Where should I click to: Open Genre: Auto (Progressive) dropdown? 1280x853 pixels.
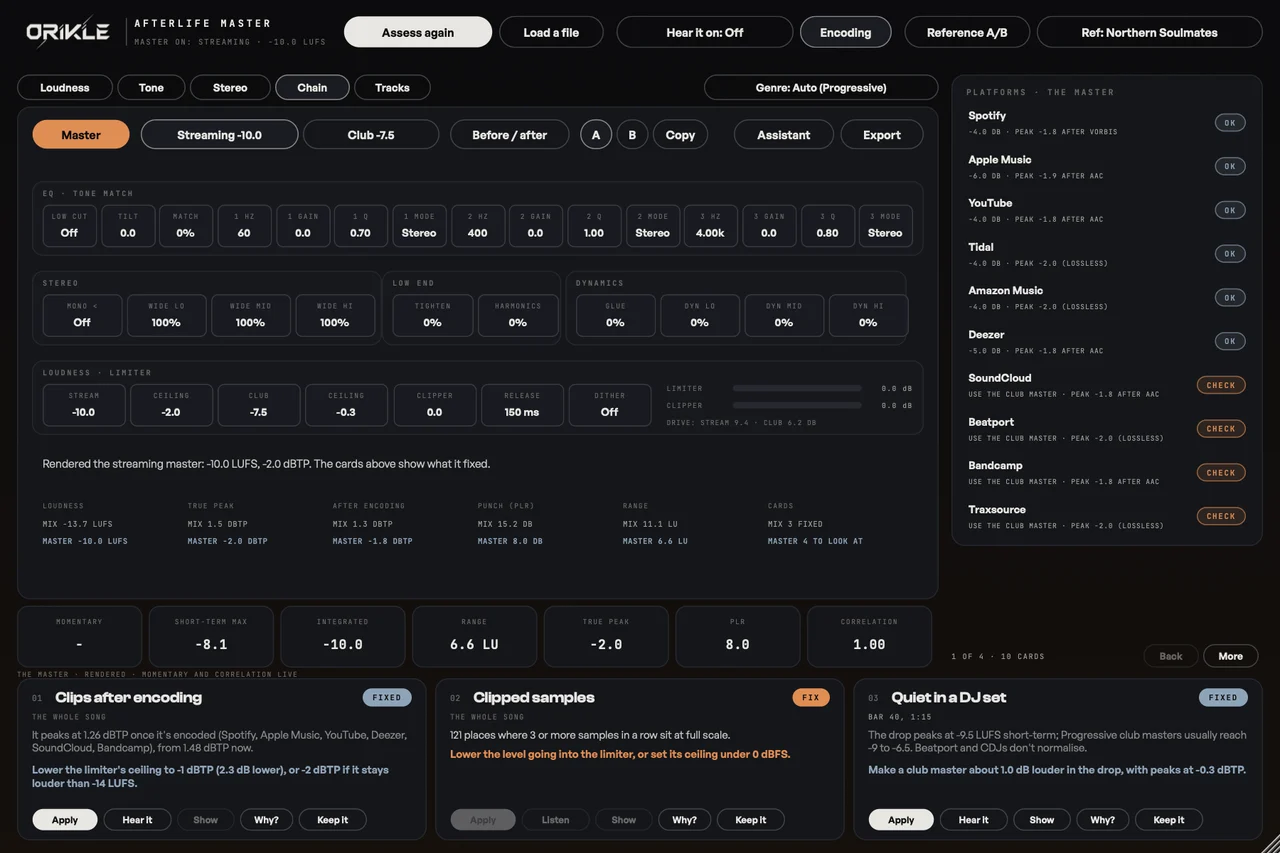click(x=821, y=88)
